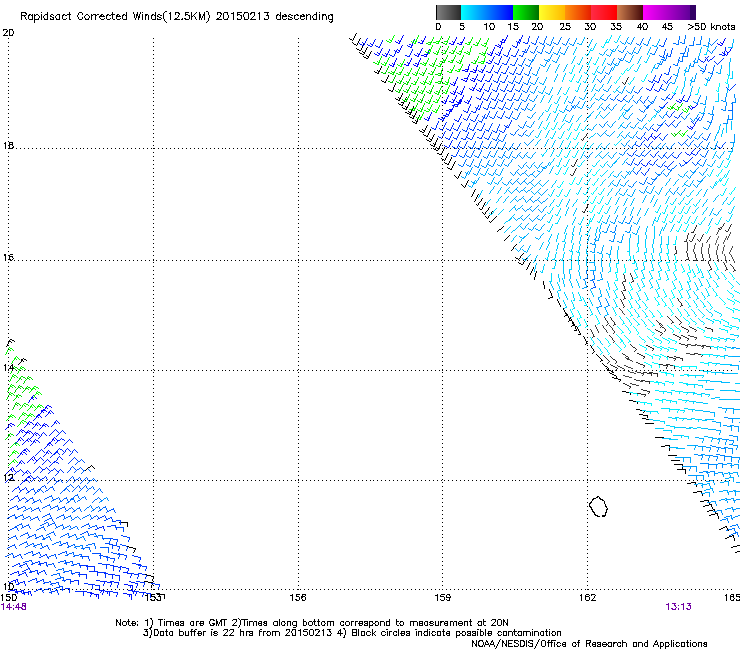Click the green 15-20 knots color swatch
The image size is (740, 650).
[x=526, y=12]
